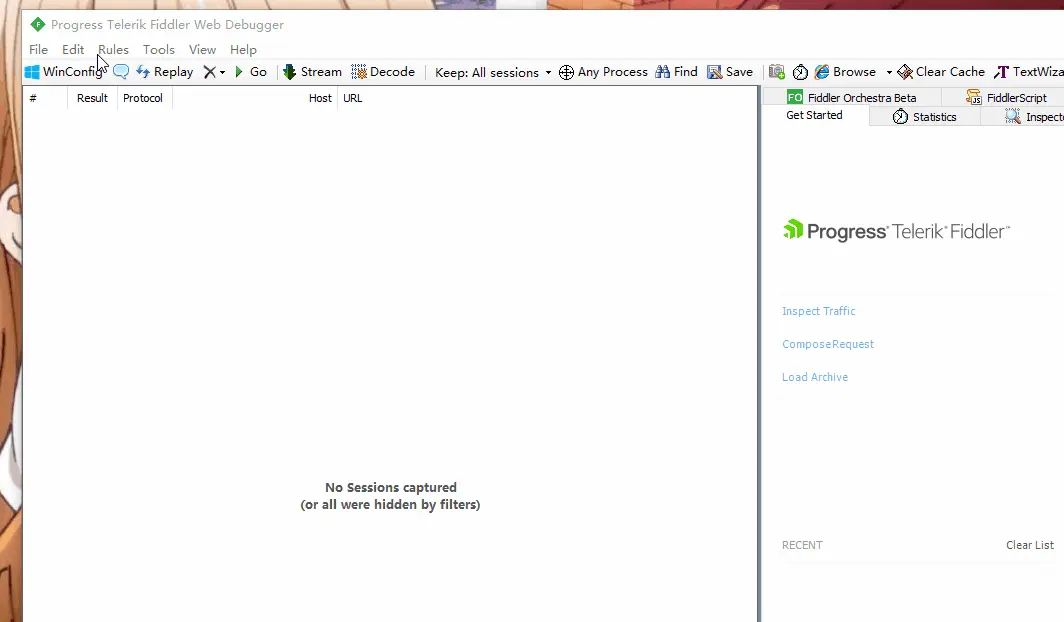
Task: Click the Clear Cache button
Action: [940, 72]
